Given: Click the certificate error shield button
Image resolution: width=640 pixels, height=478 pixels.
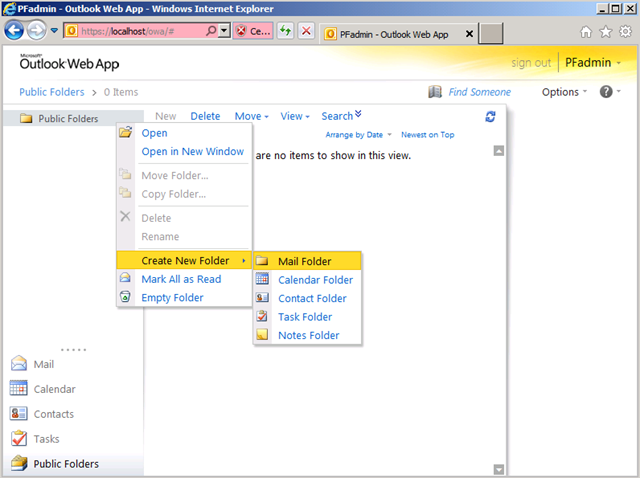Looking at the screenshot, I should click(253, 31).
